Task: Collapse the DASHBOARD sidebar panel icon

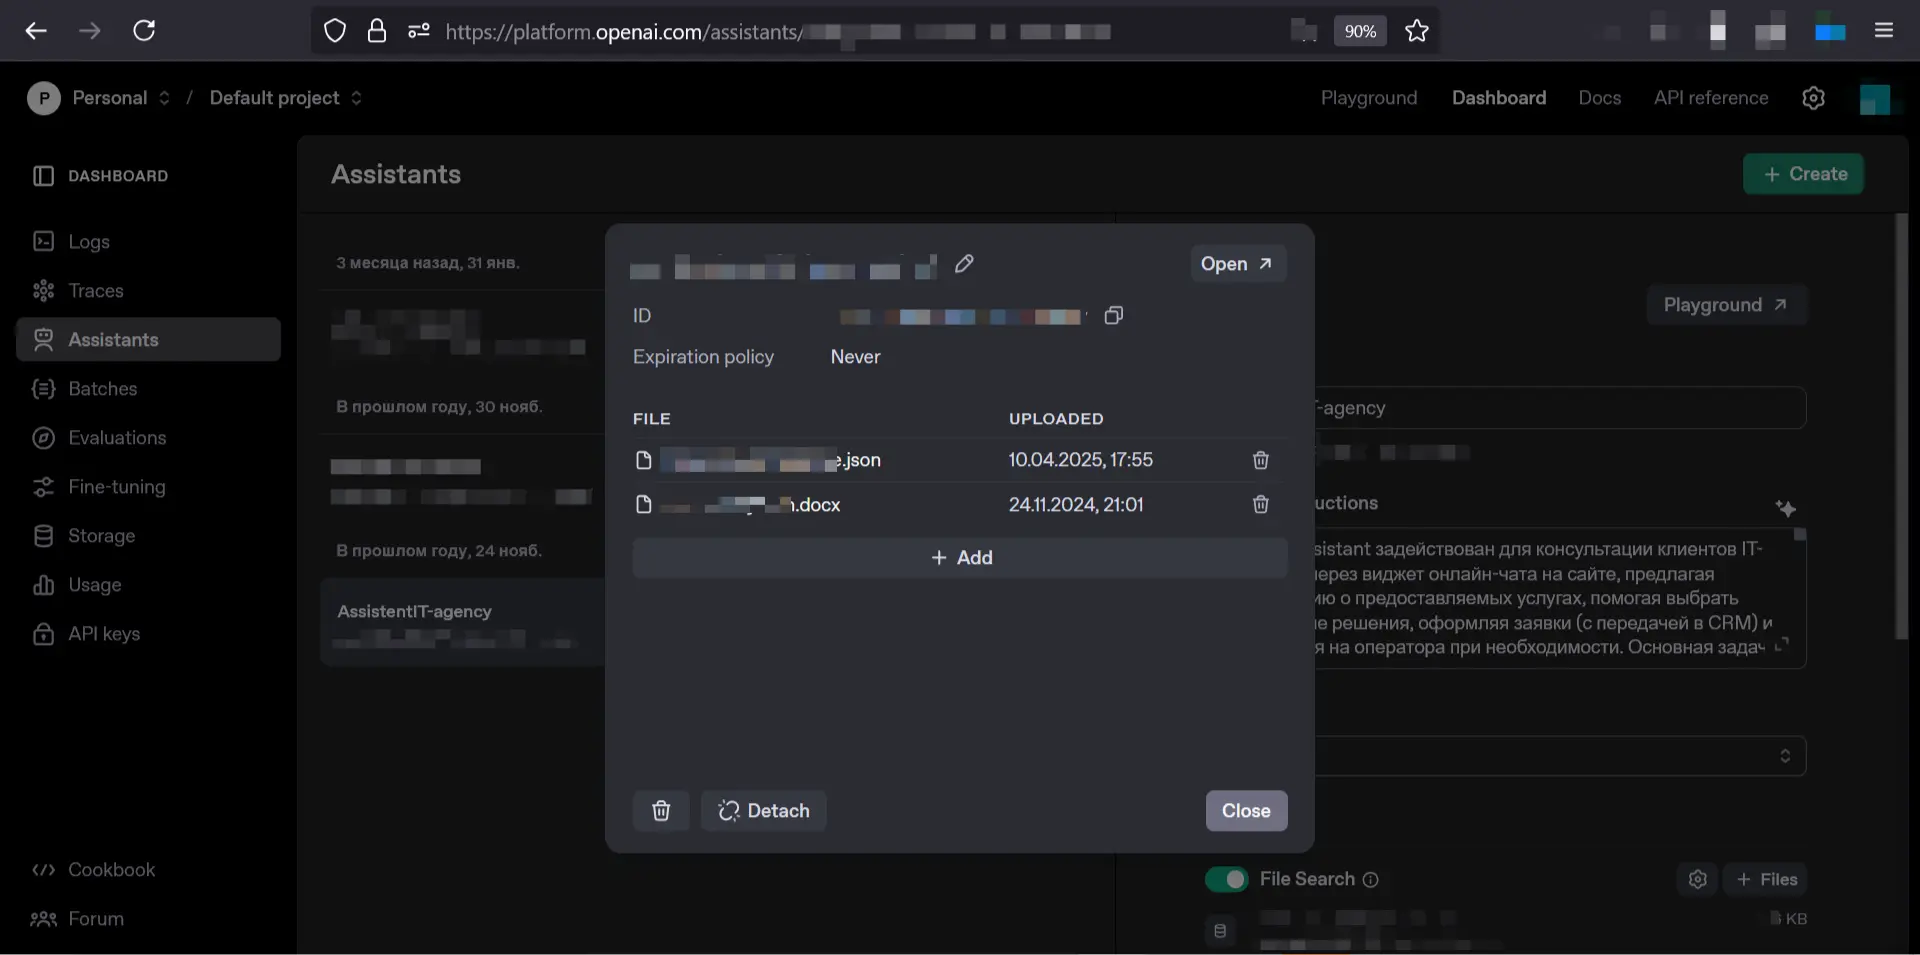Action: [x=43, y=176]
